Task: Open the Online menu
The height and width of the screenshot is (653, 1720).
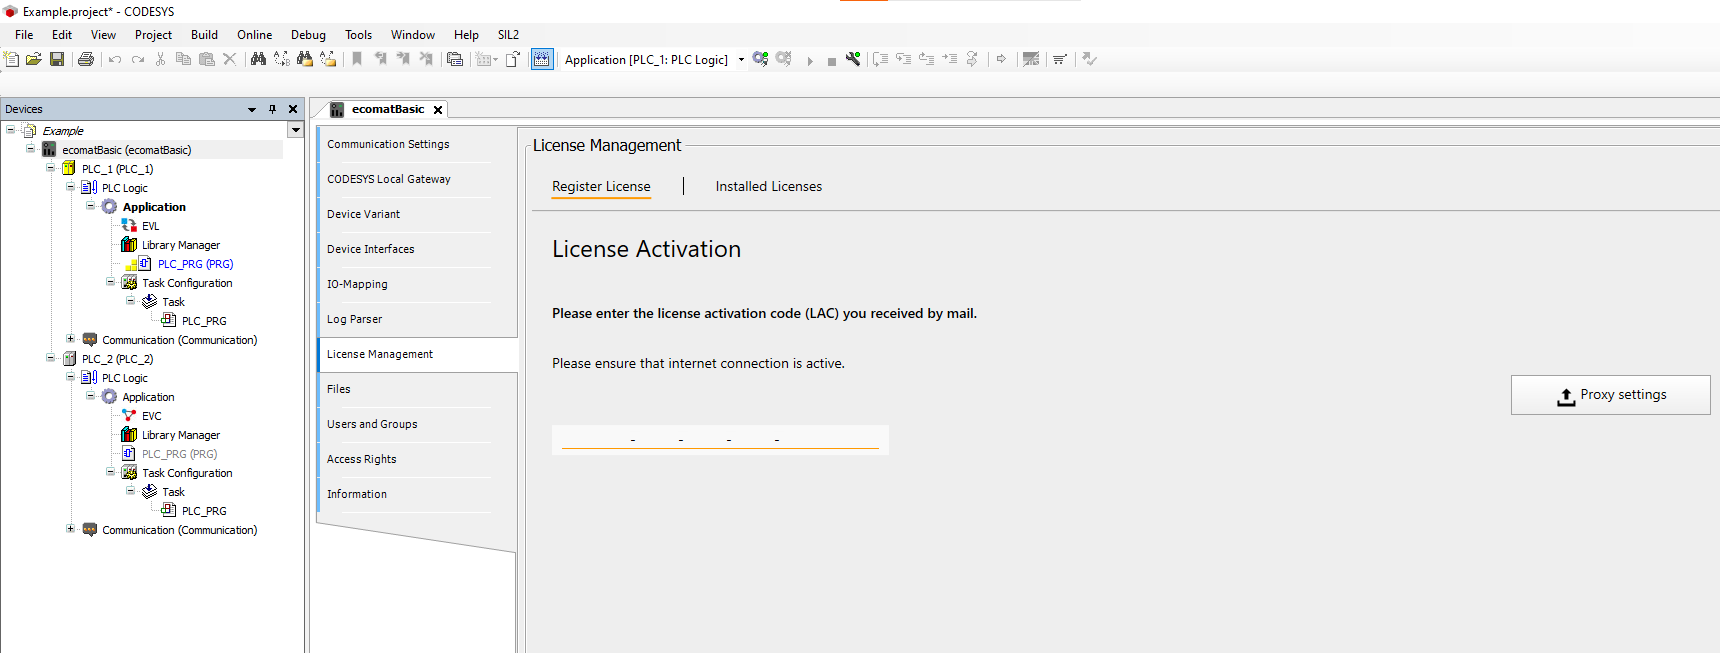Action: pyautogui.click(x=254, y=34)
